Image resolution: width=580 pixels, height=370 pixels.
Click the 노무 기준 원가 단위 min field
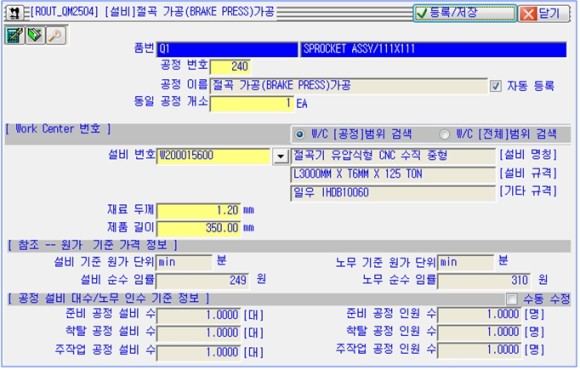coord(466,262)
